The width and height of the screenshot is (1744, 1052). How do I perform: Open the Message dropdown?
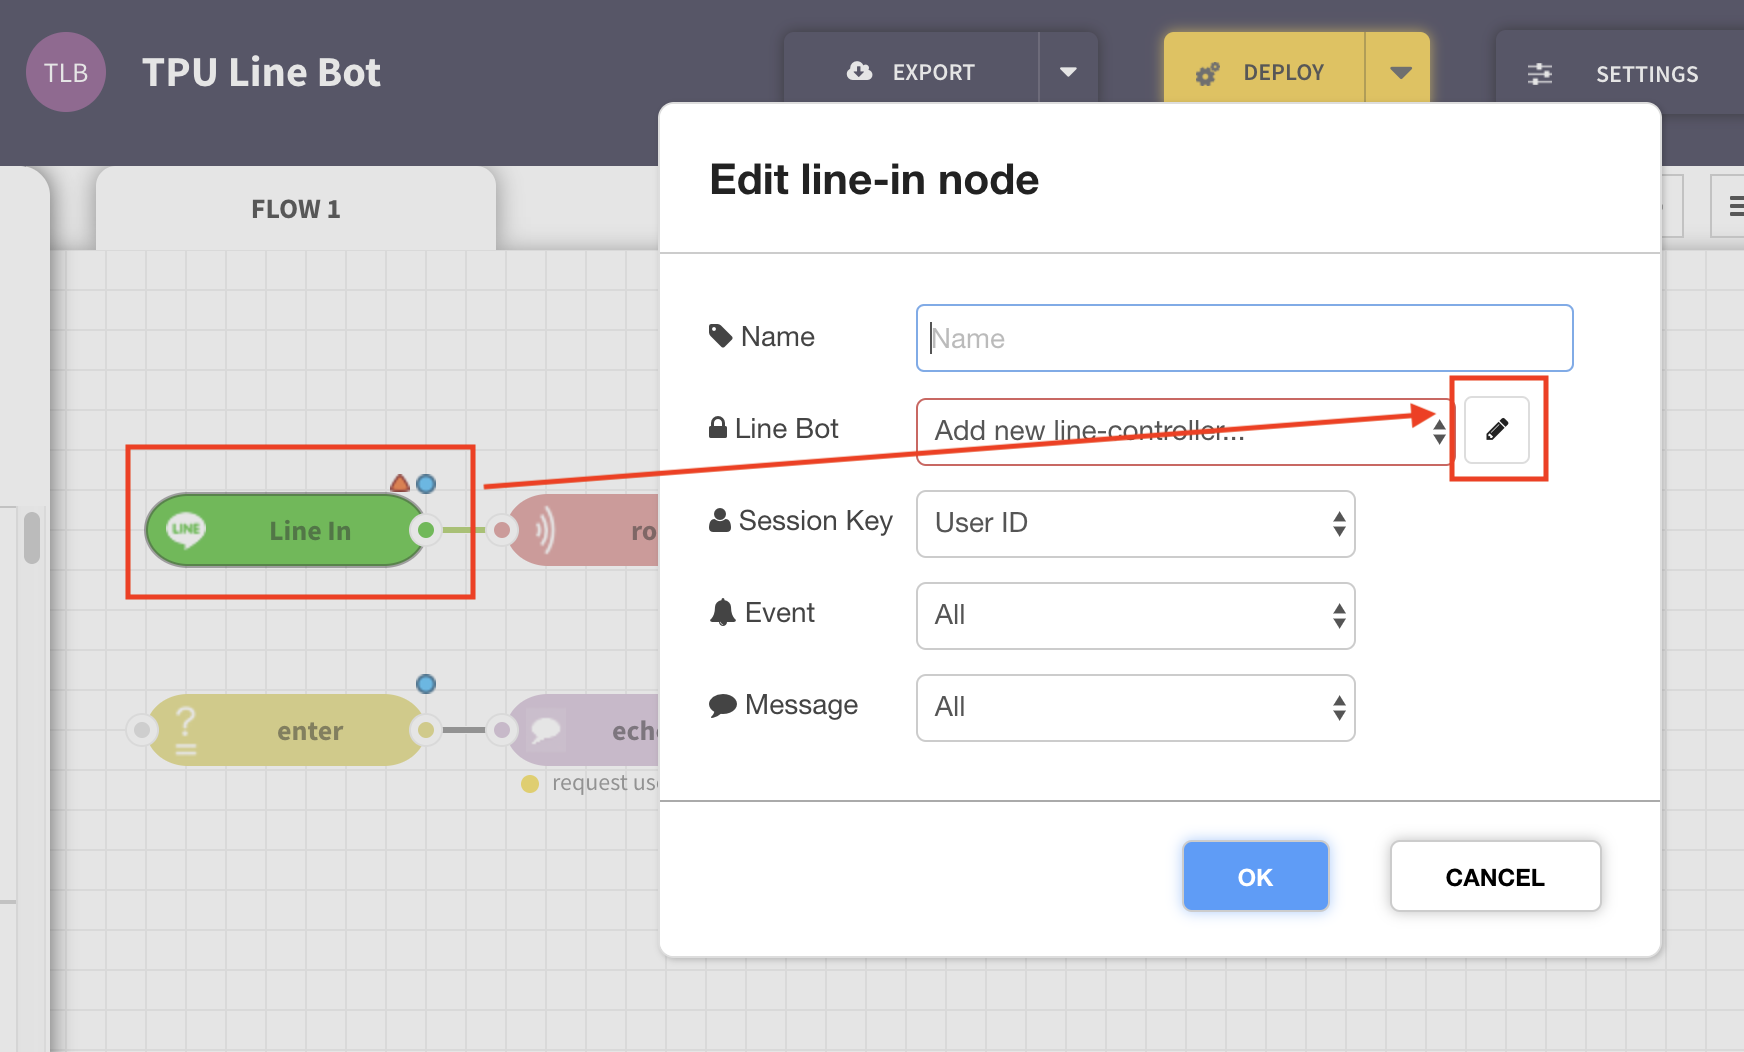[x=1136, y=707]
